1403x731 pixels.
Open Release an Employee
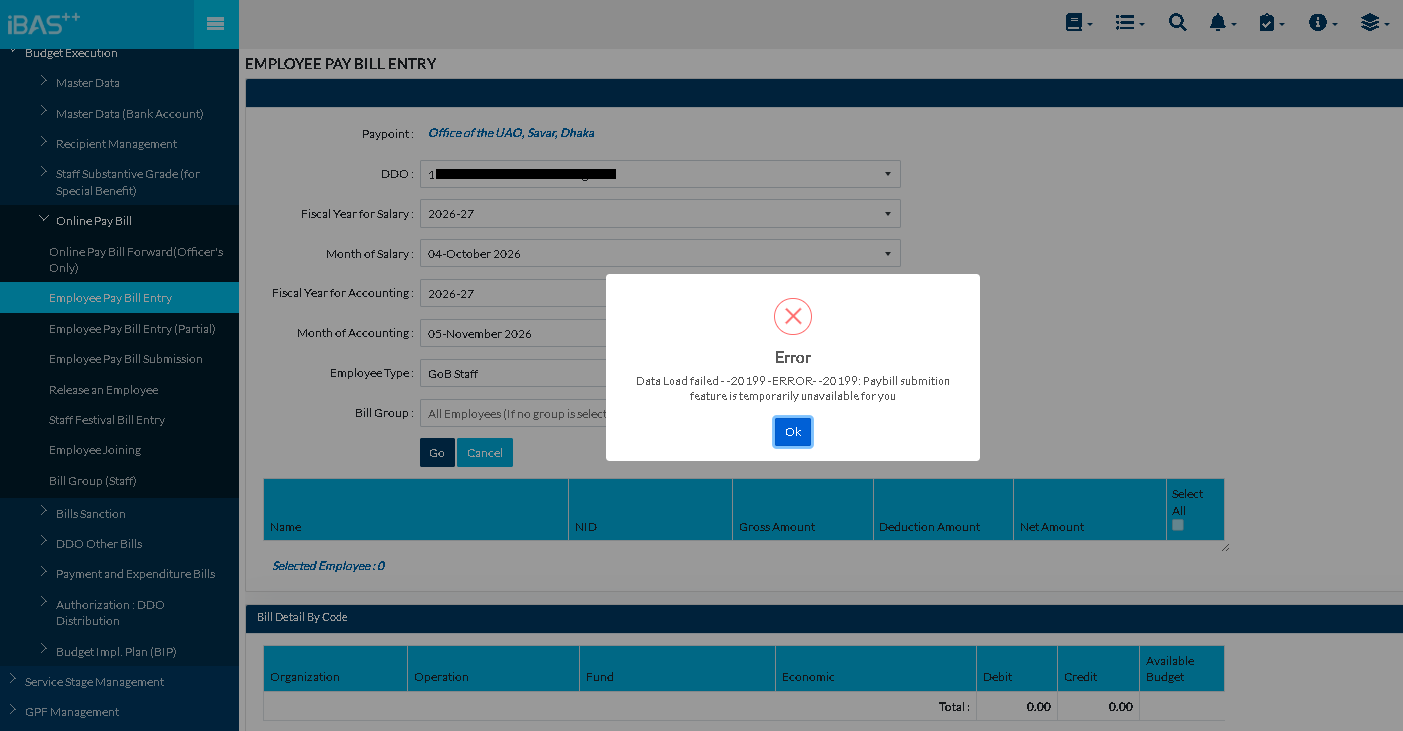[104, 390]
